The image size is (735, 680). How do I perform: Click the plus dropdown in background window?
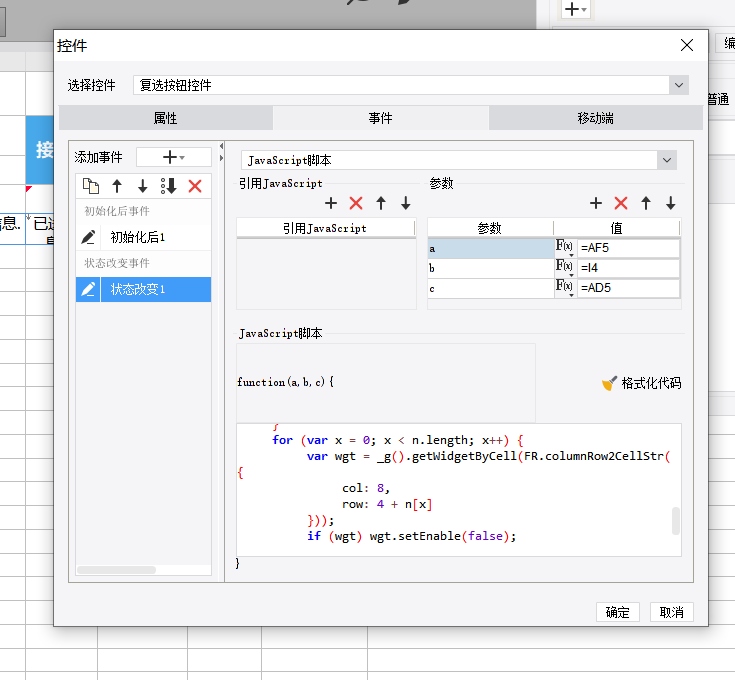pos(576,9)
